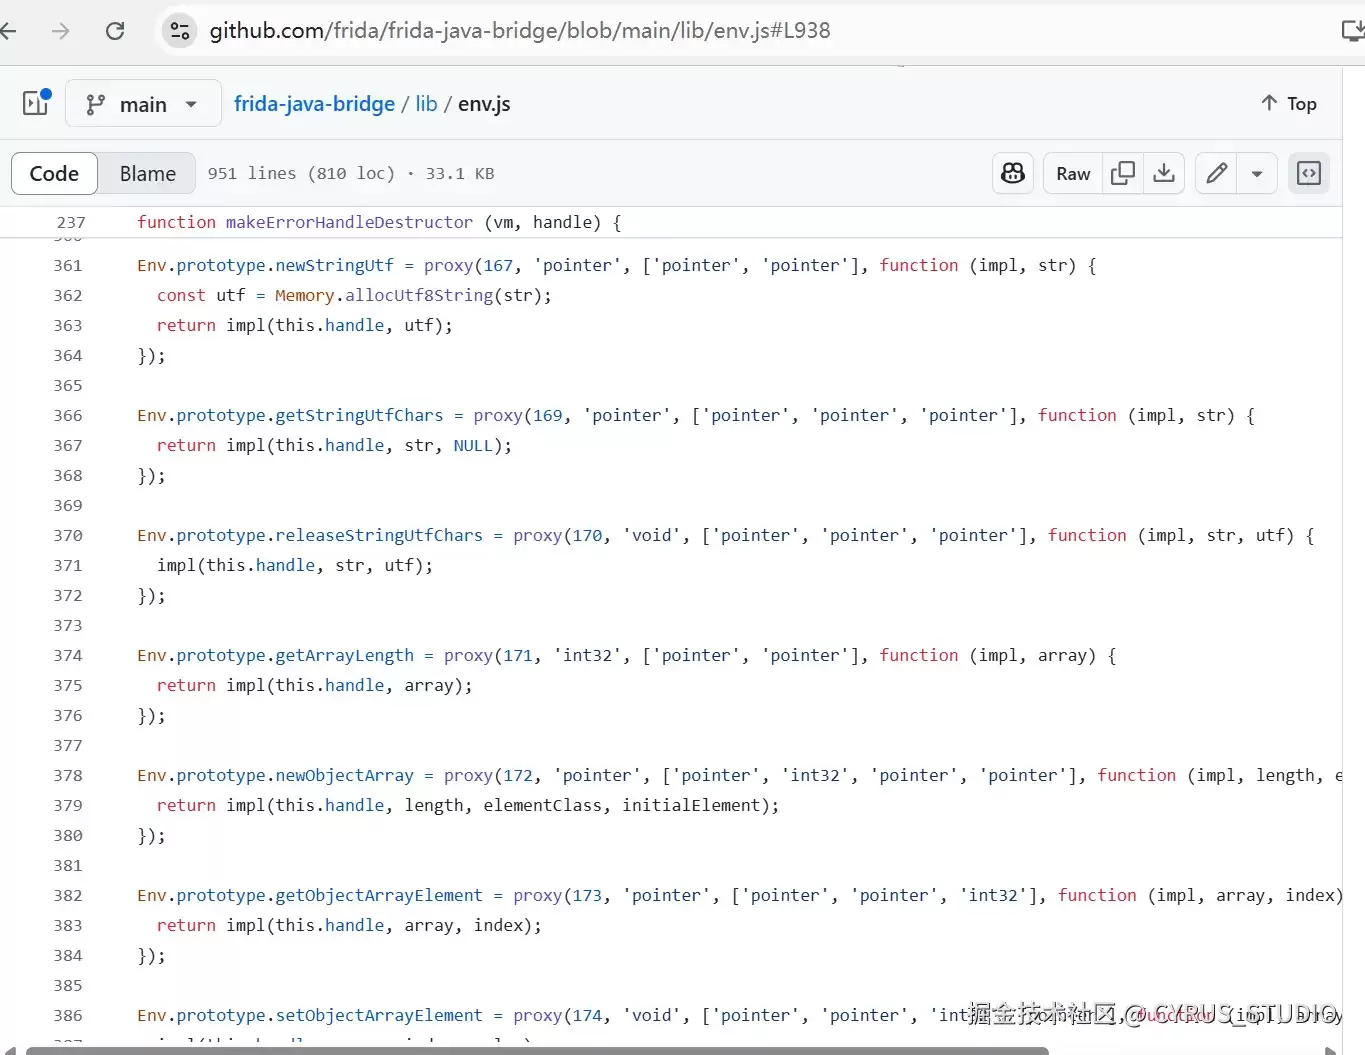Screen dimensions: 1365x1055
Task: Open the lib folder breadcrumb
Action: [x=426, y=104]
